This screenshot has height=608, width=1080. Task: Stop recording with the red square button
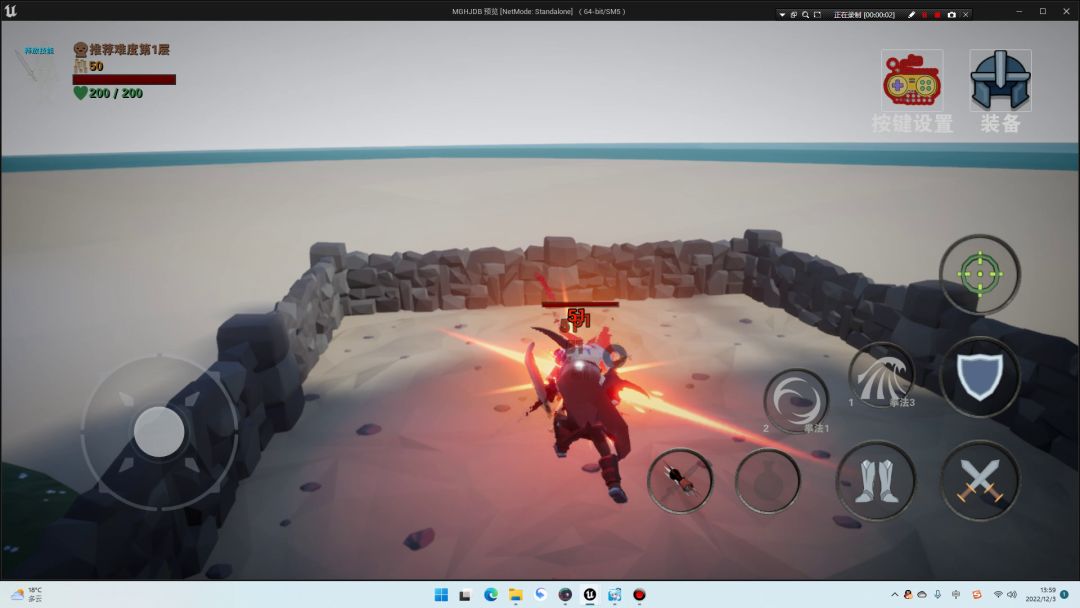click(937, 14)
